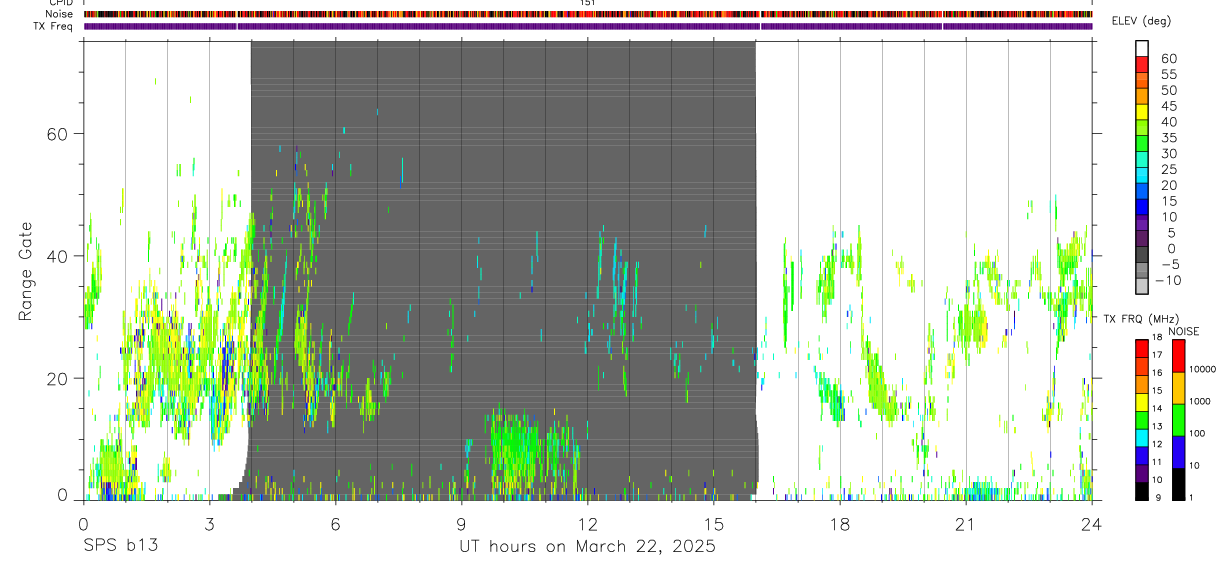Click the '30' label on ELEV color bar
1228x567 pixels.
tap(1167, 154)
